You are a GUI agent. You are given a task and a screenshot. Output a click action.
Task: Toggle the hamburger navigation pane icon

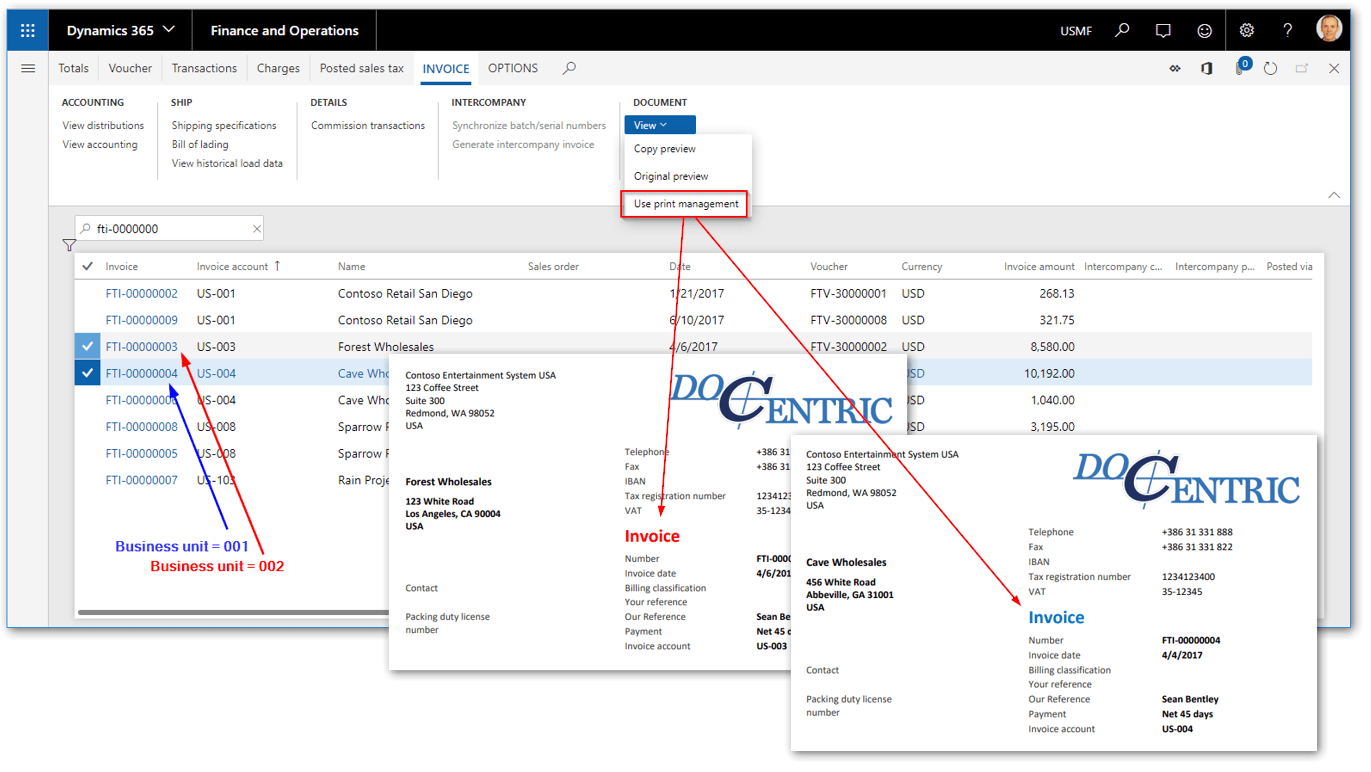[x=28, y=68]
